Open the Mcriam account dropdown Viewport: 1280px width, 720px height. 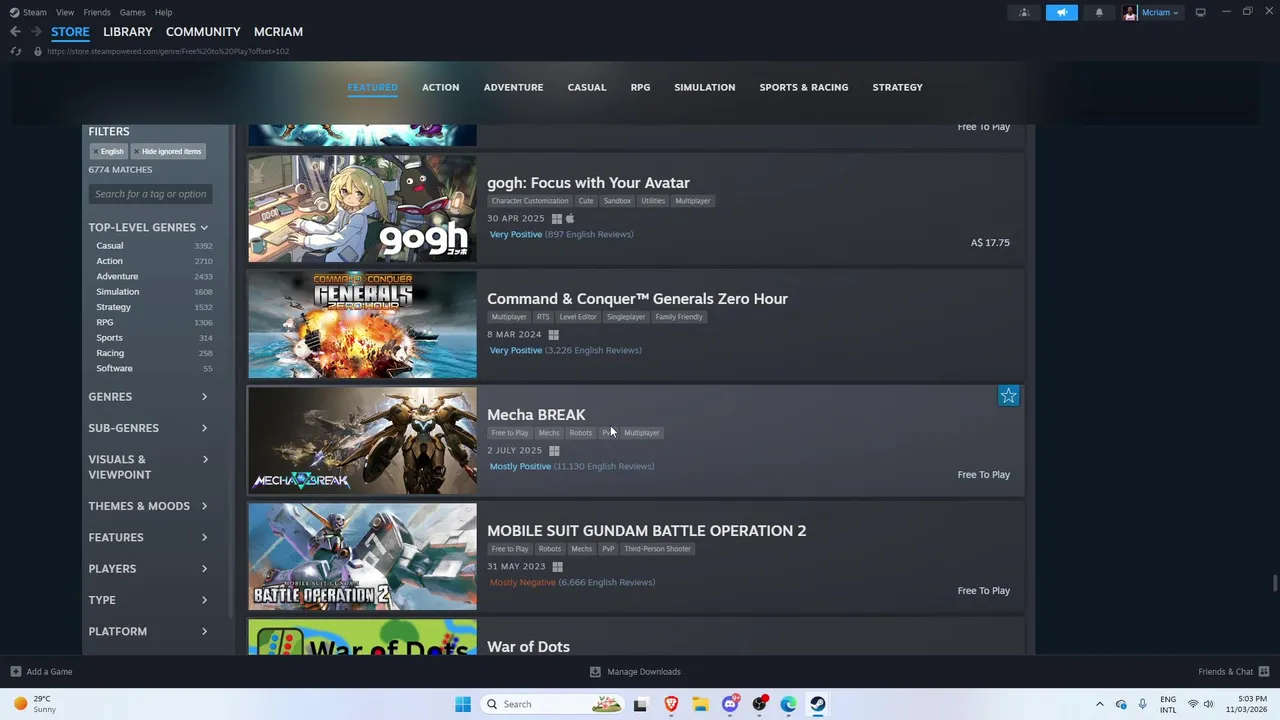[1160, 12]
